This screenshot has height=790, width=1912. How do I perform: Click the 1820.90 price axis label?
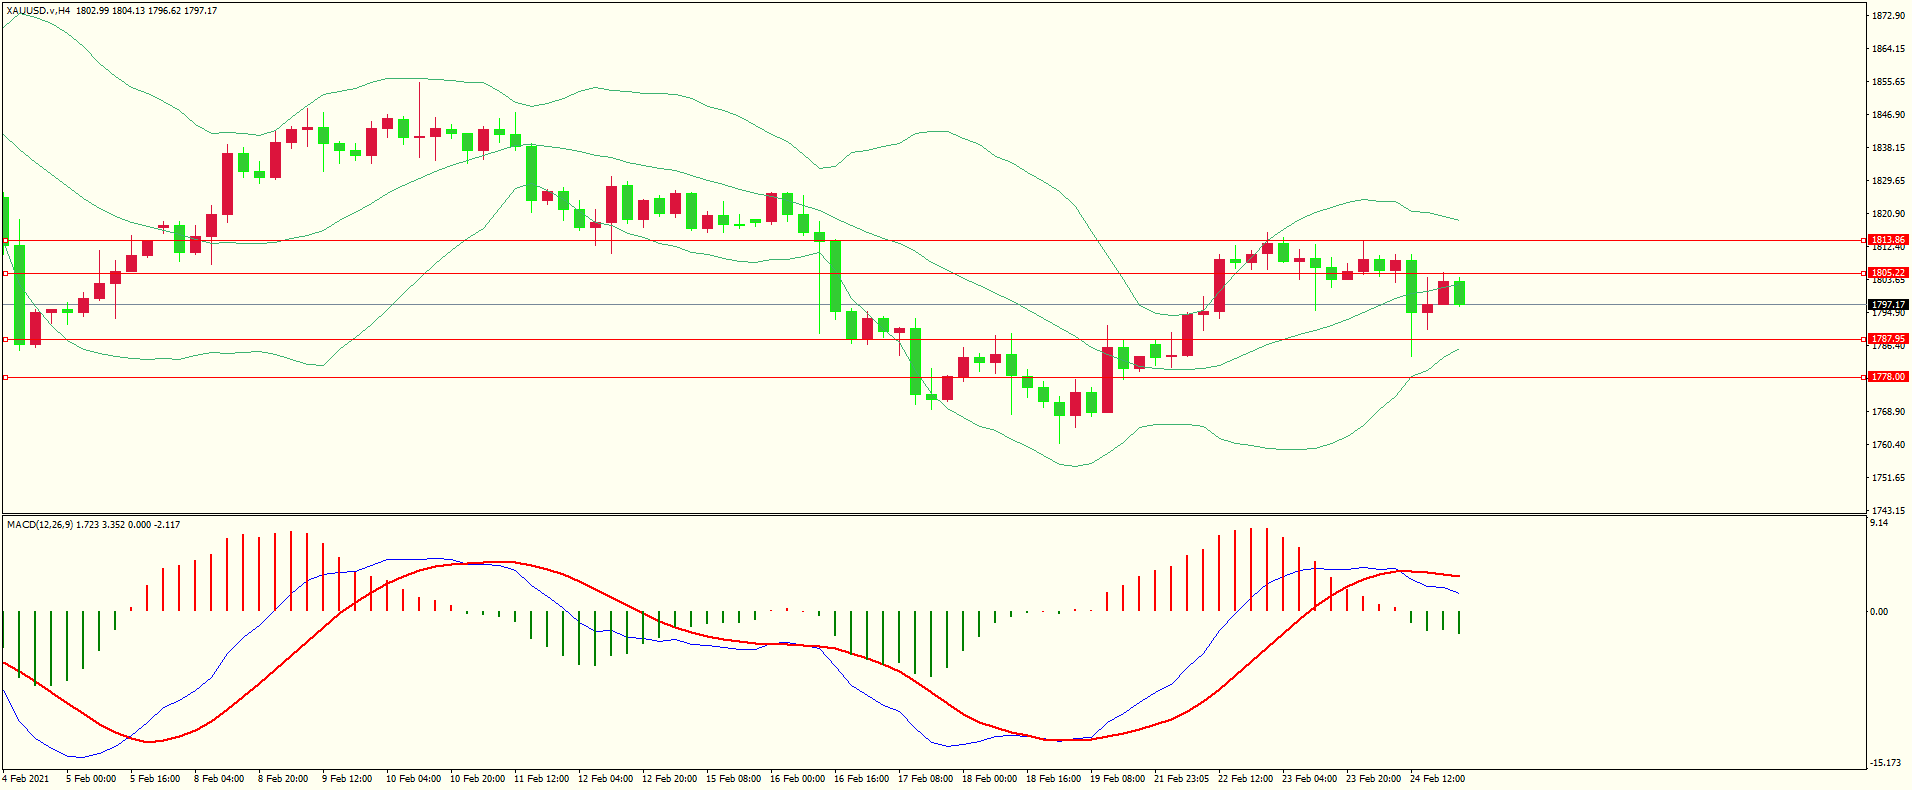1888,214
